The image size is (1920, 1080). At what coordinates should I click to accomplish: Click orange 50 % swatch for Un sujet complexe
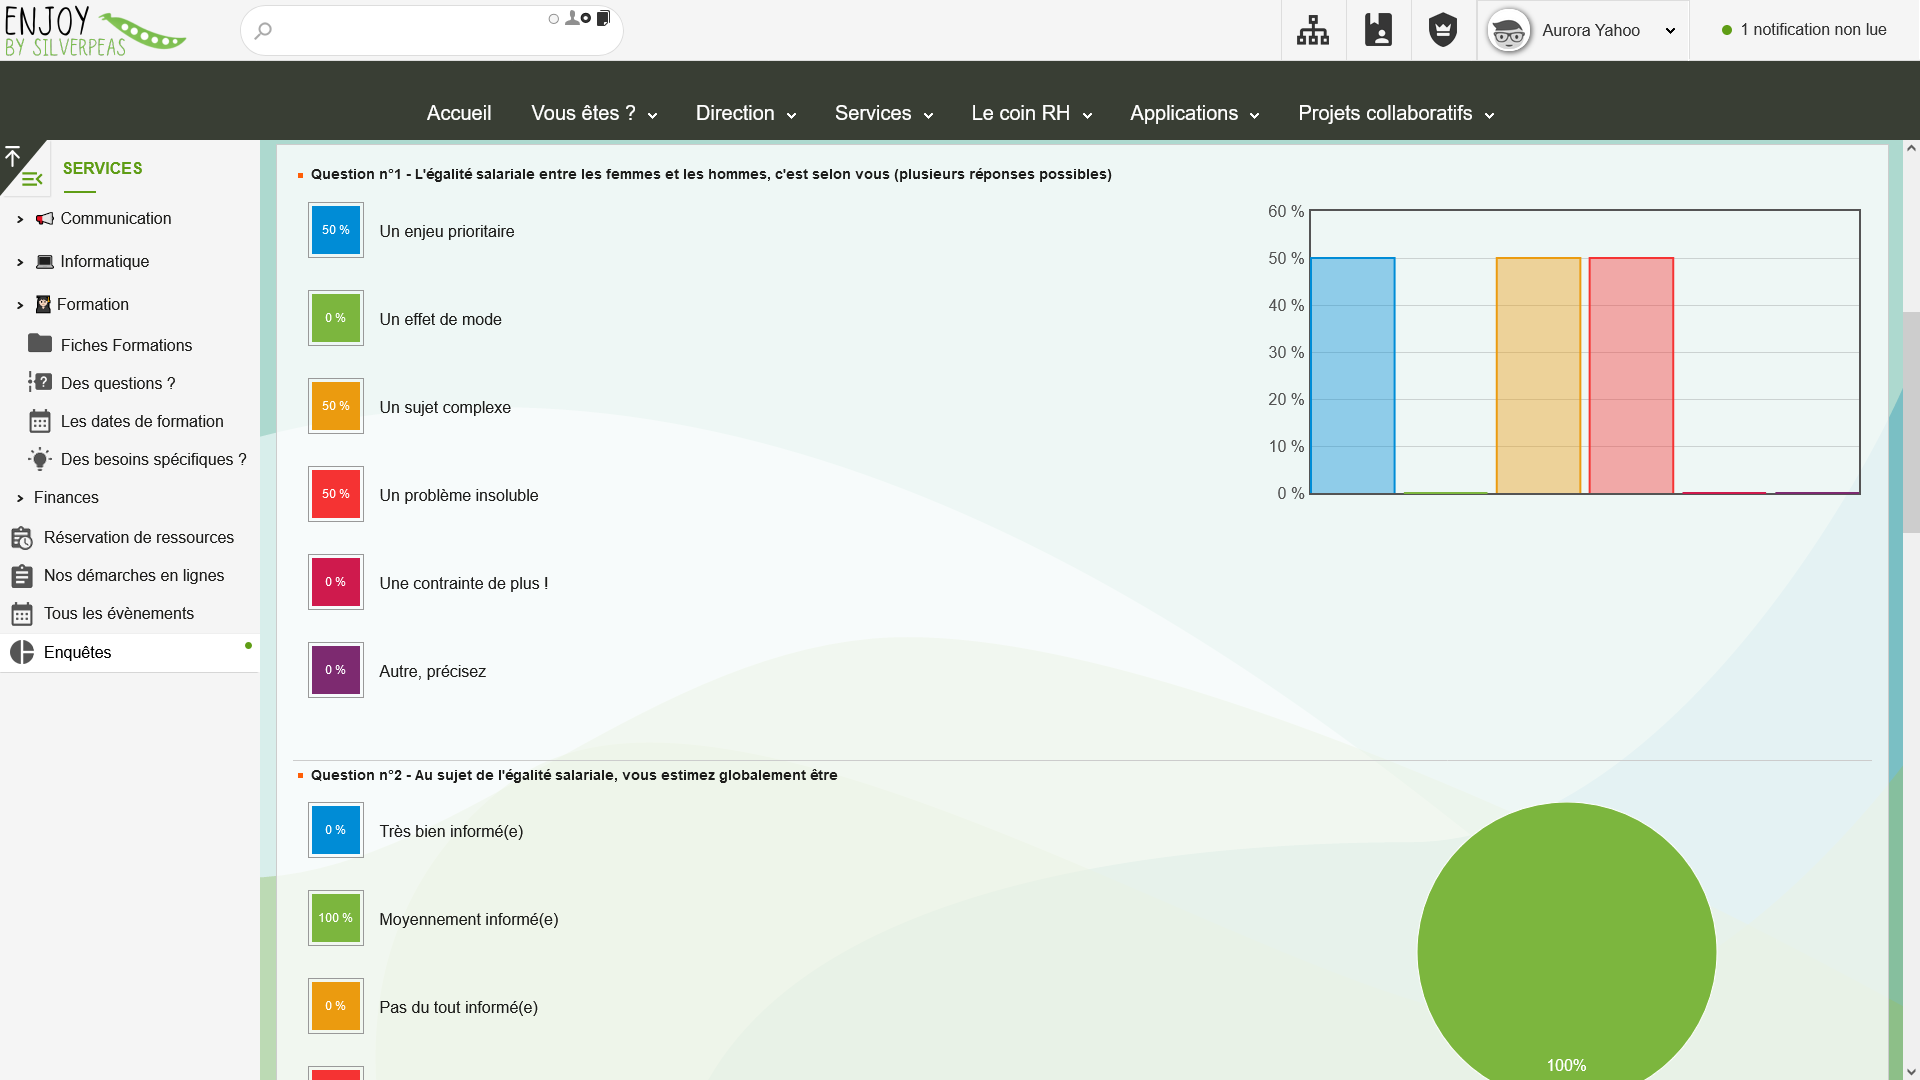(x=336, y=406)
